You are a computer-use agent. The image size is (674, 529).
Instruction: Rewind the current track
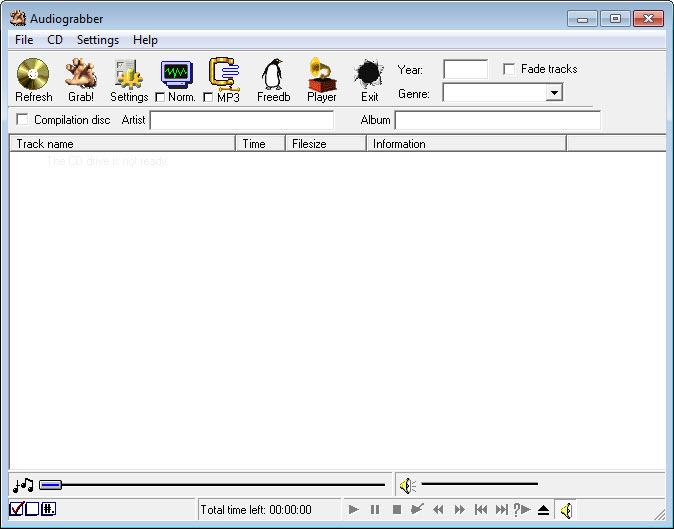click(x=438, y=510)
